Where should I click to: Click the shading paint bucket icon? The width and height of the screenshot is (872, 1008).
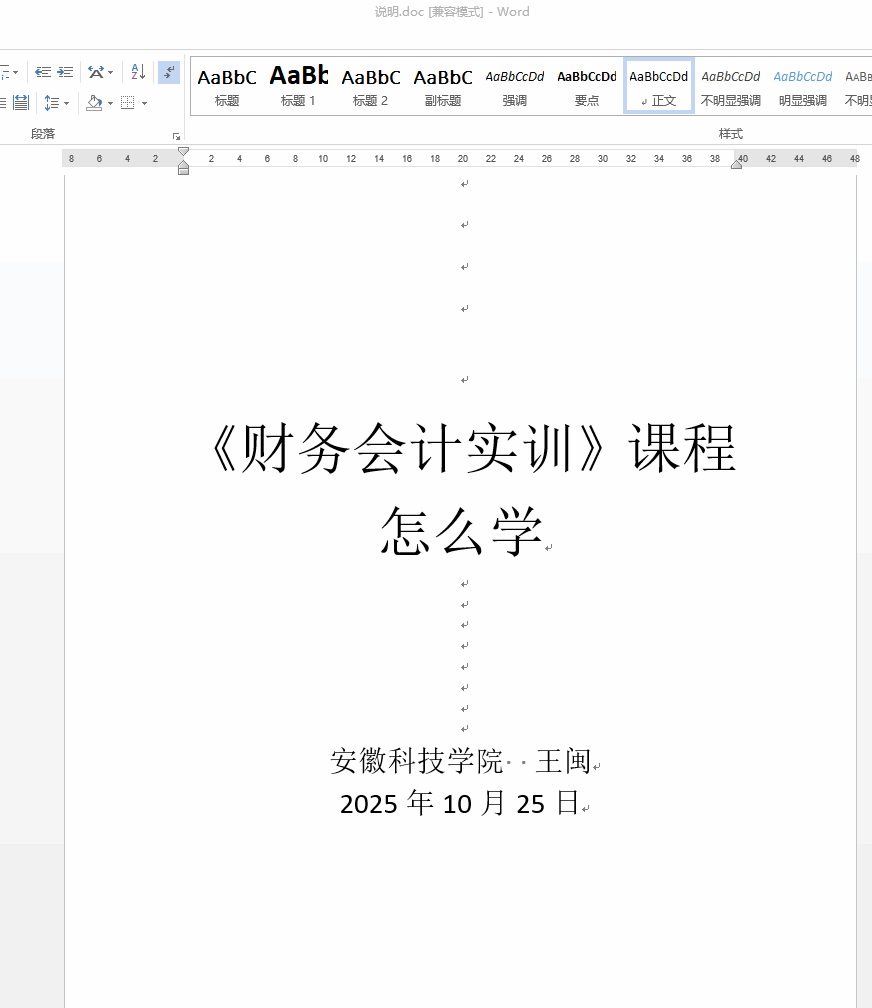[x=94, y=102]
